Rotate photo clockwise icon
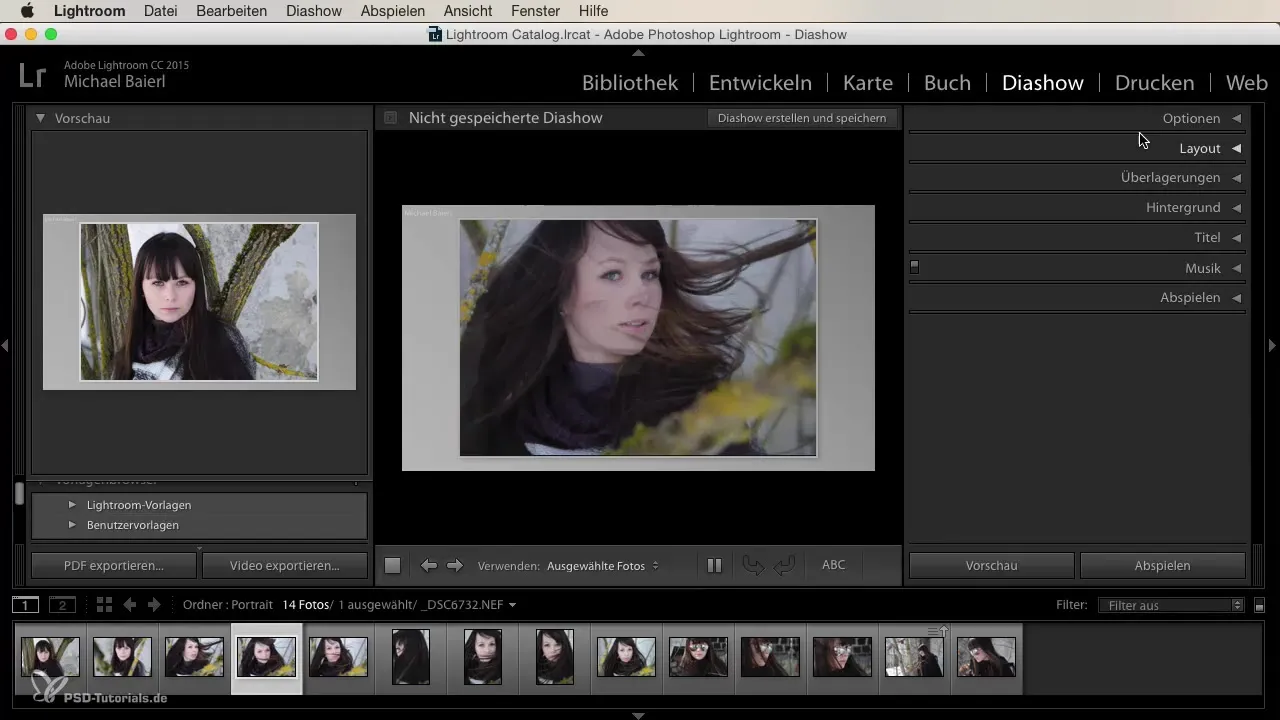Screen dimensions: 1280x720 coord(784,566)
